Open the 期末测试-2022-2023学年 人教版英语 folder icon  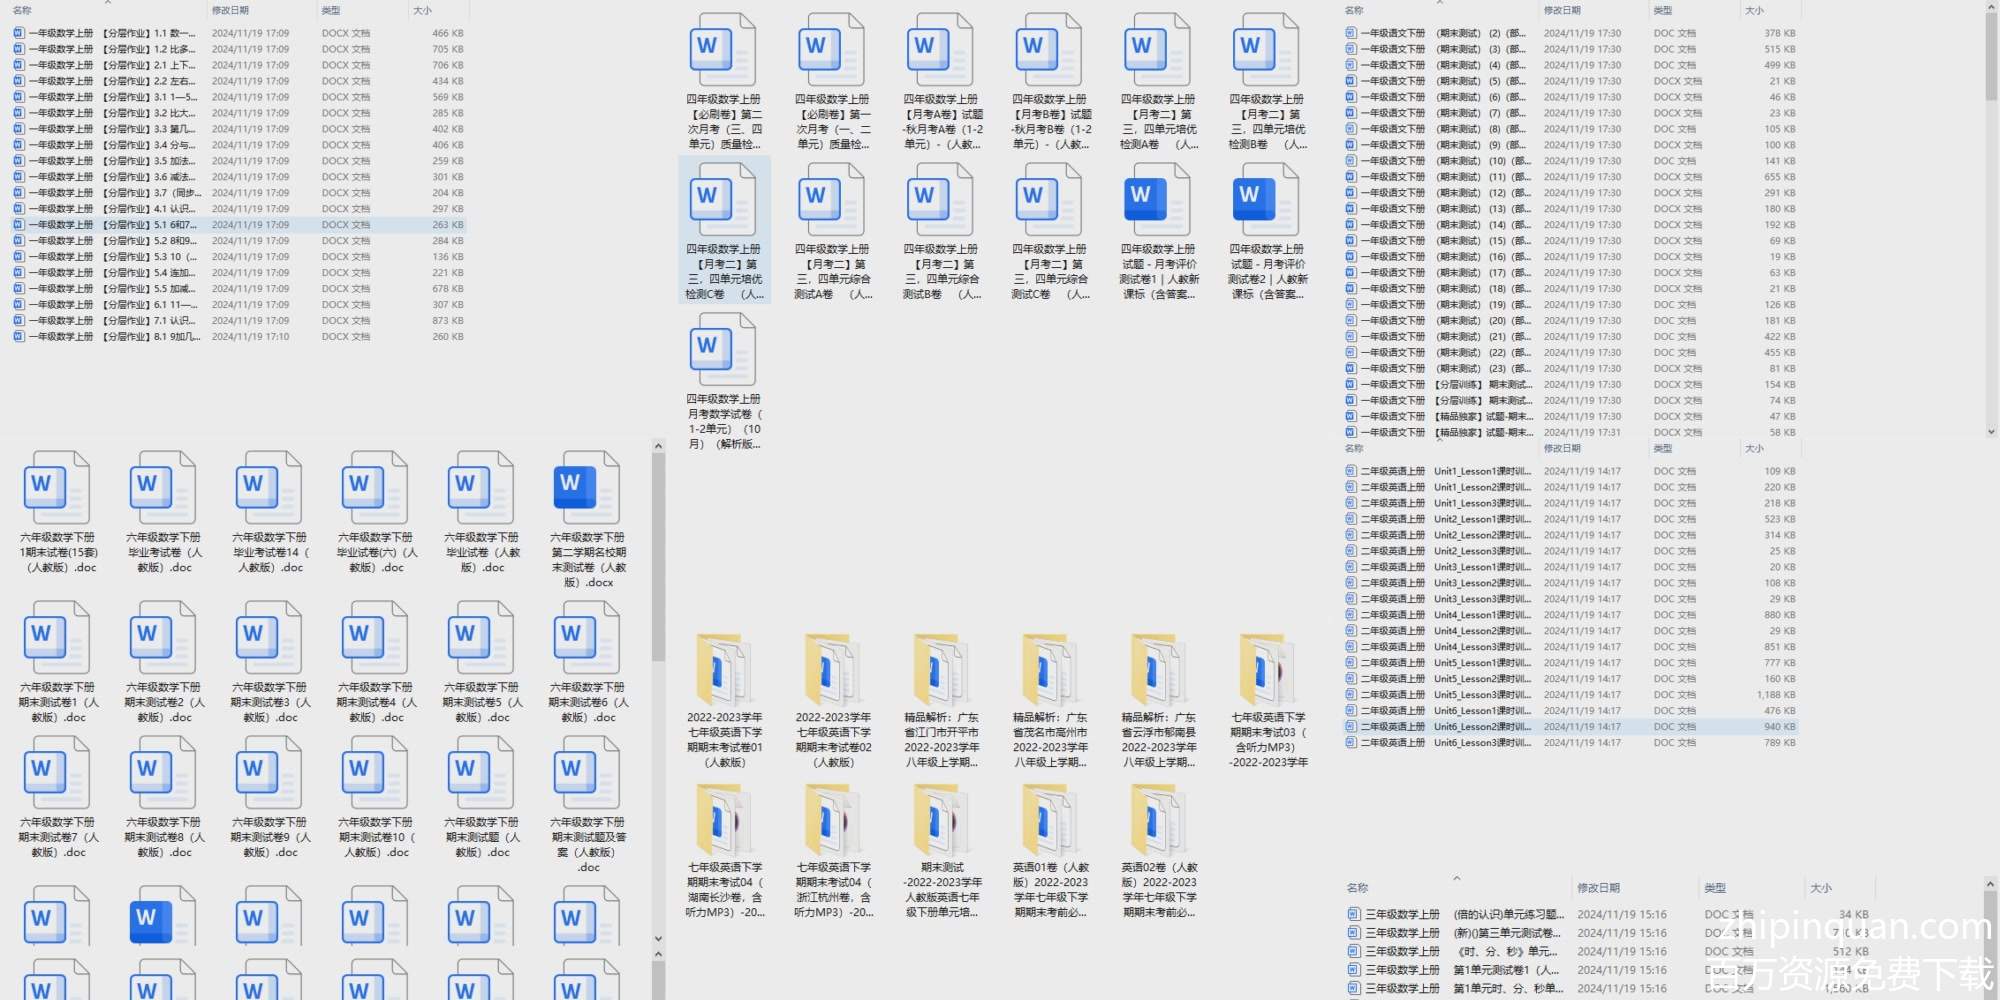click(x=941, y=819)
